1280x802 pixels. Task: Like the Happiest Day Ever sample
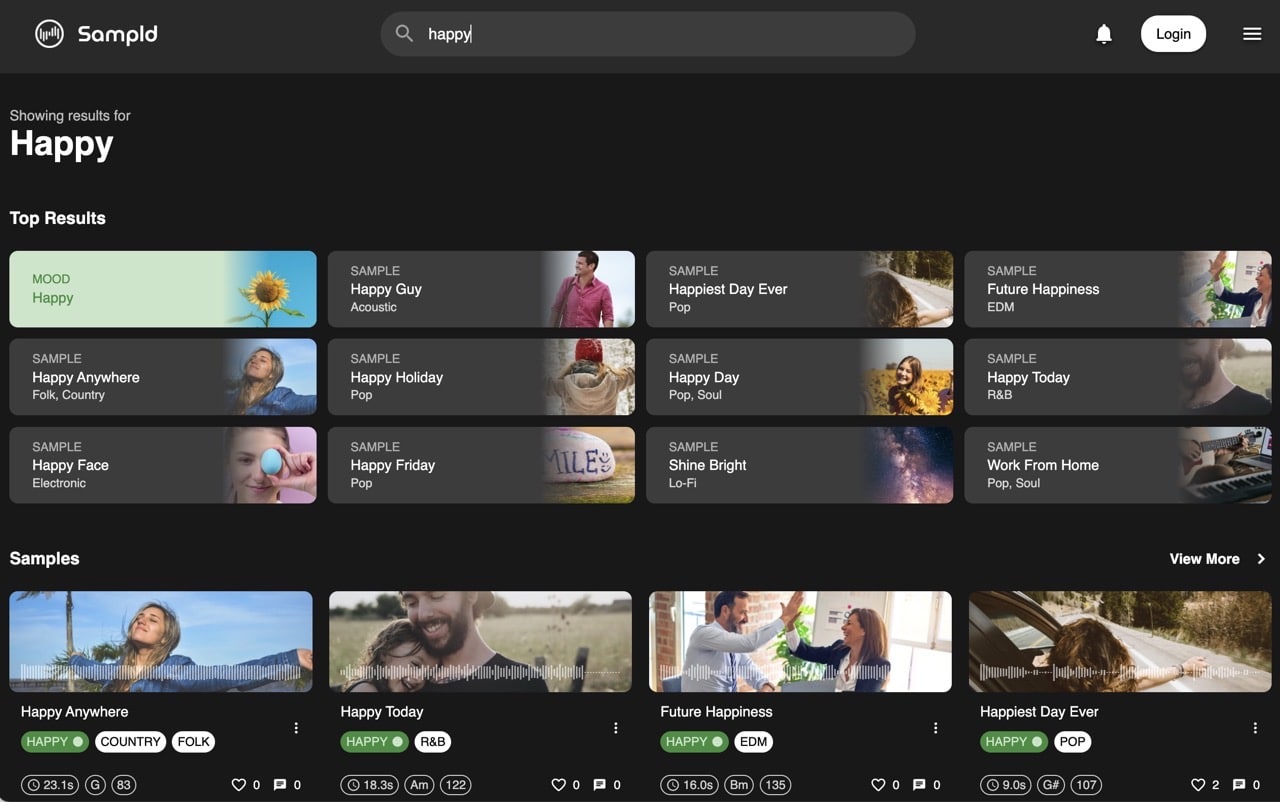1198,785
